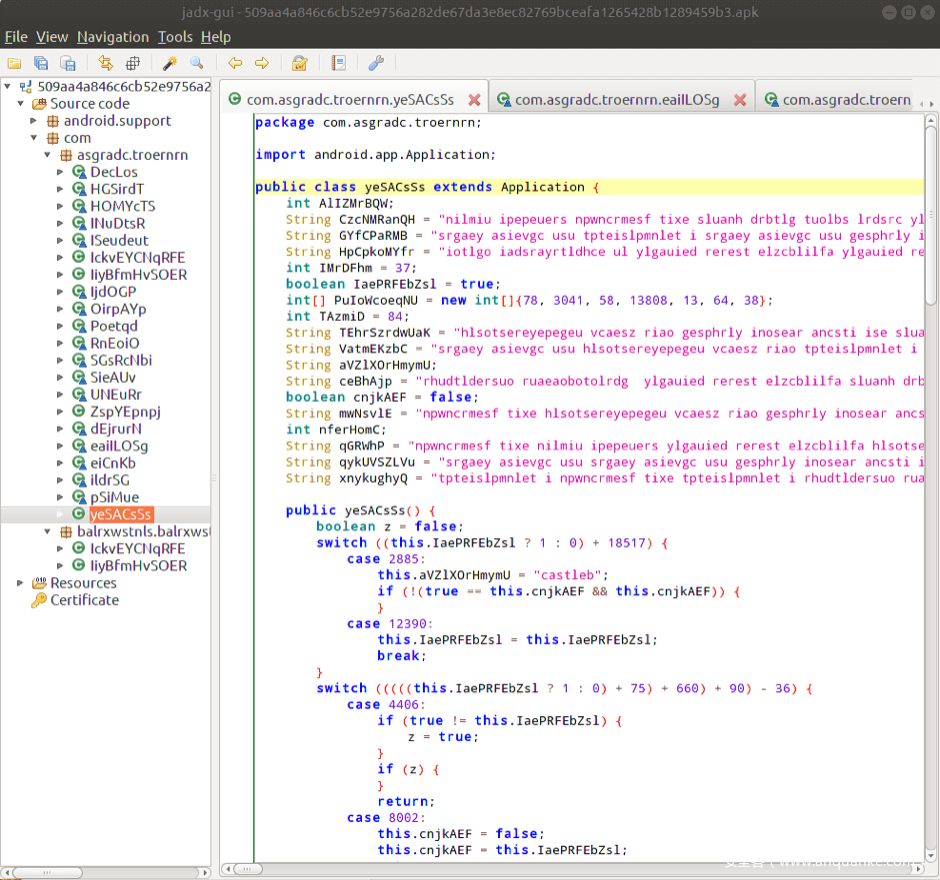
Task: Open text search with the wand icon
Action: pos(170,63)
